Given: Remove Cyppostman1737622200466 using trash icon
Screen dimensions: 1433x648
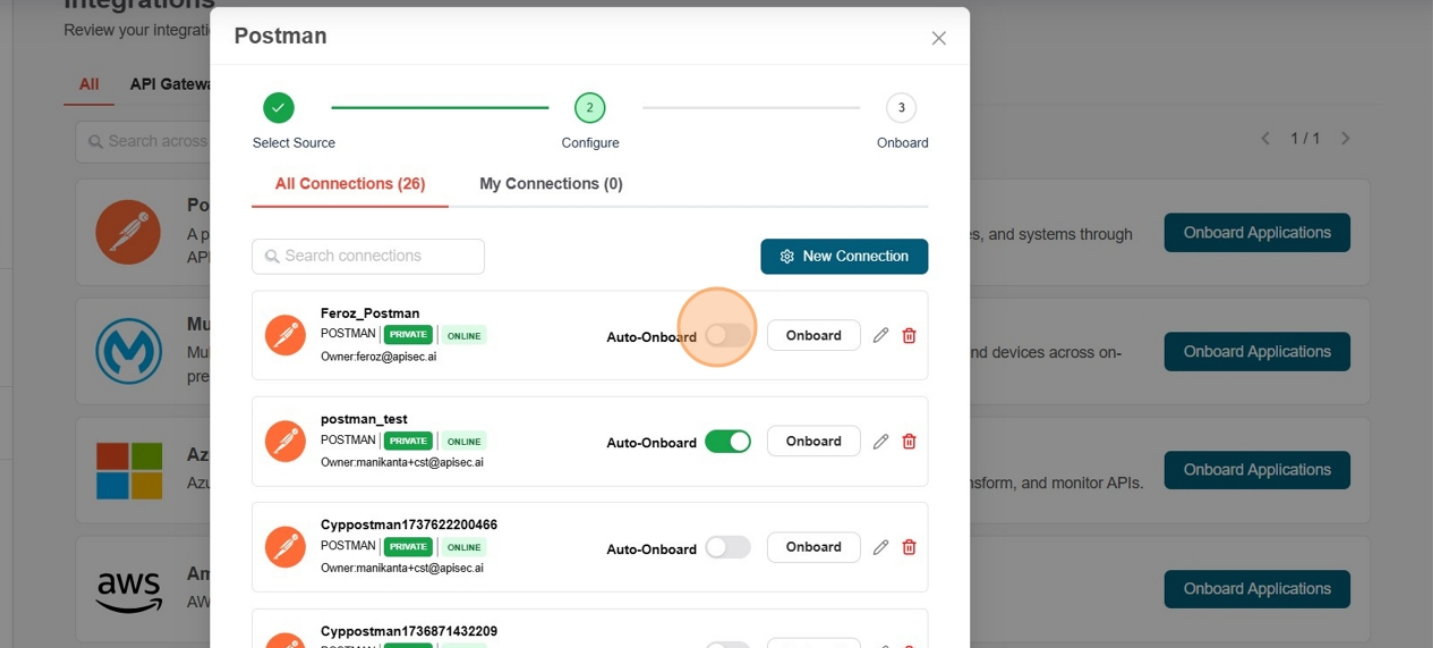Looking at the screenshot, I should pyautogui.click(x=909, y=548).
